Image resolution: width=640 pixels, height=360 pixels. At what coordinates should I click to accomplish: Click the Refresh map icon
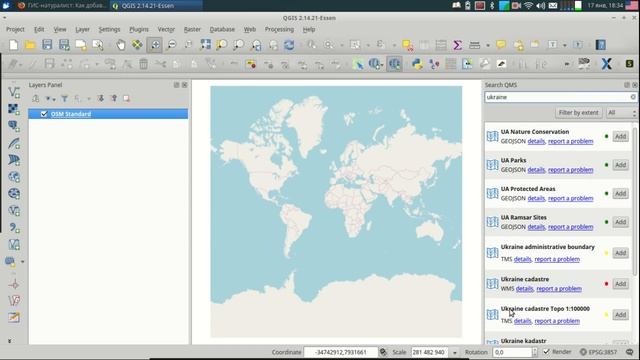289,45
